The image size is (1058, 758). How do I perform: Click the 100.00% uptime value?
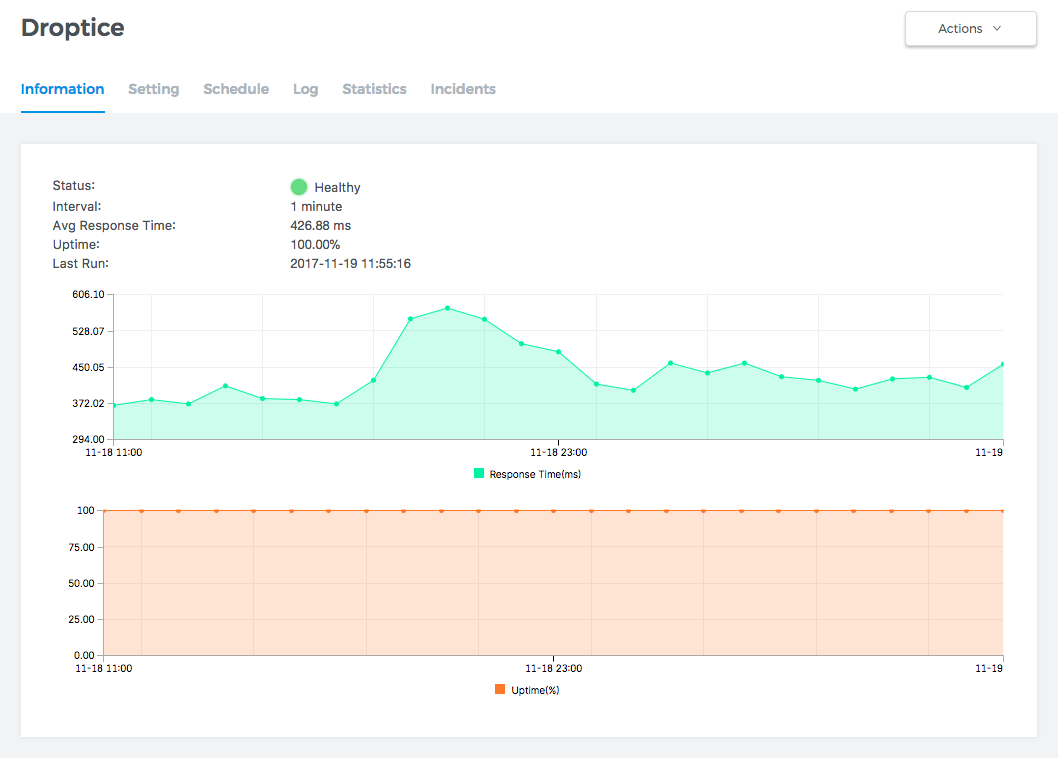coord(315,245)
